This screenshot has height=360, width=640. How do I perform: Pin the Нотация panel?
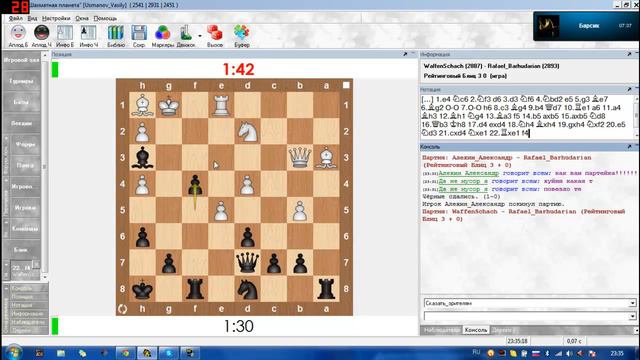[629, 89]
